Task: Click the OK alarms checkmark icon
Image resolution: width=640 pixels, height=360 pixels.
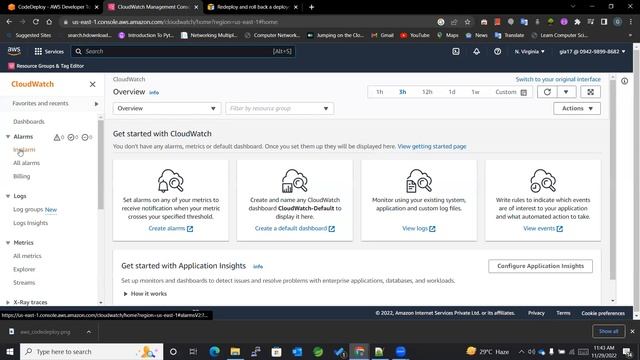Action: tap(71, 137)
